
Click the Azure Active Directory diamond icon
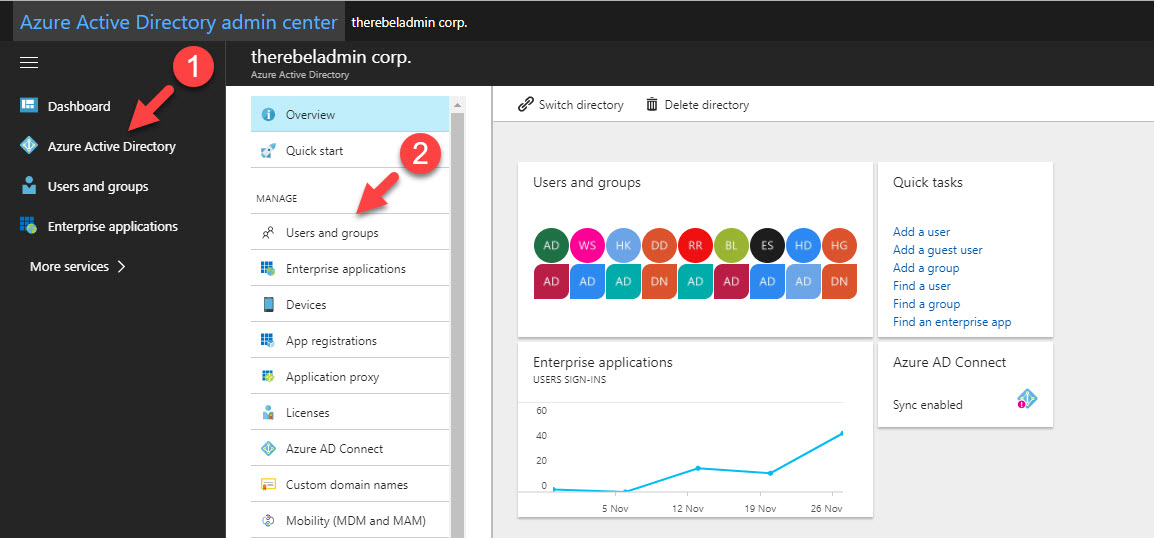28,146
